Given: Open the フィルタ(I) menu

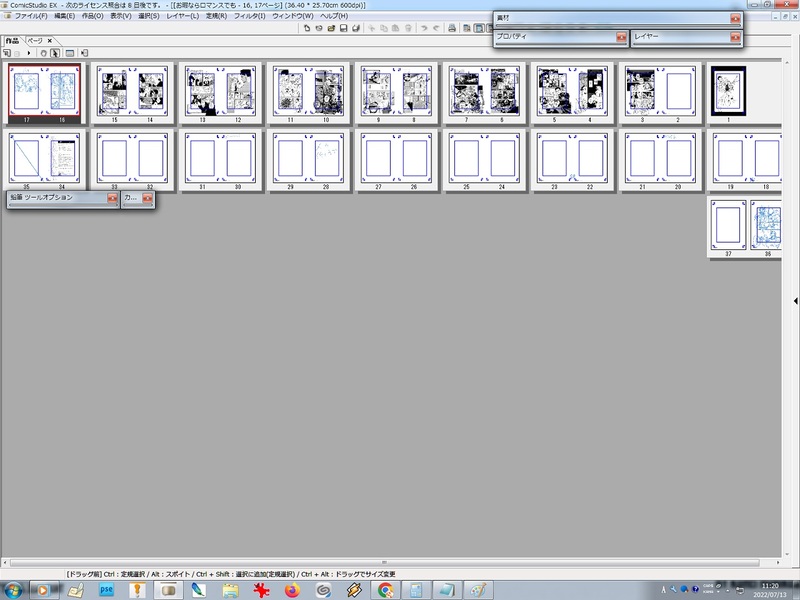Looking at the screenshot, I should pyautogui.click(x=249, y=16).
